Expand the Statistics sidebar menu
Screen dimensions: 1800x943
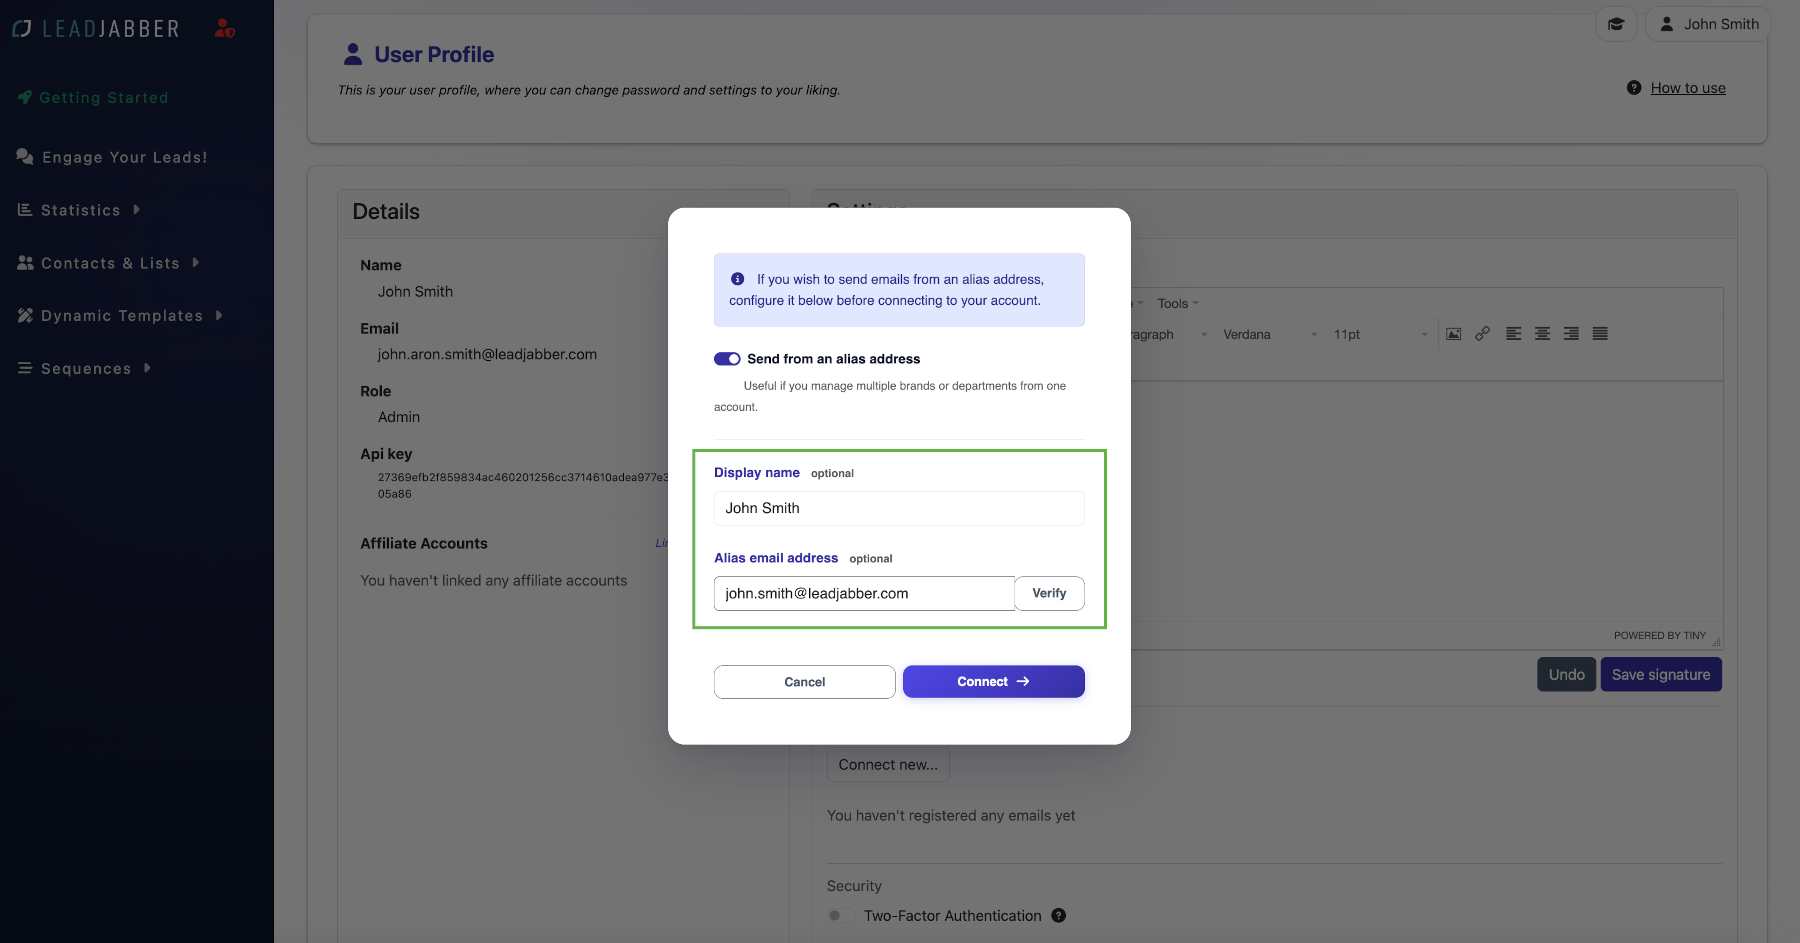click(79, 210)
